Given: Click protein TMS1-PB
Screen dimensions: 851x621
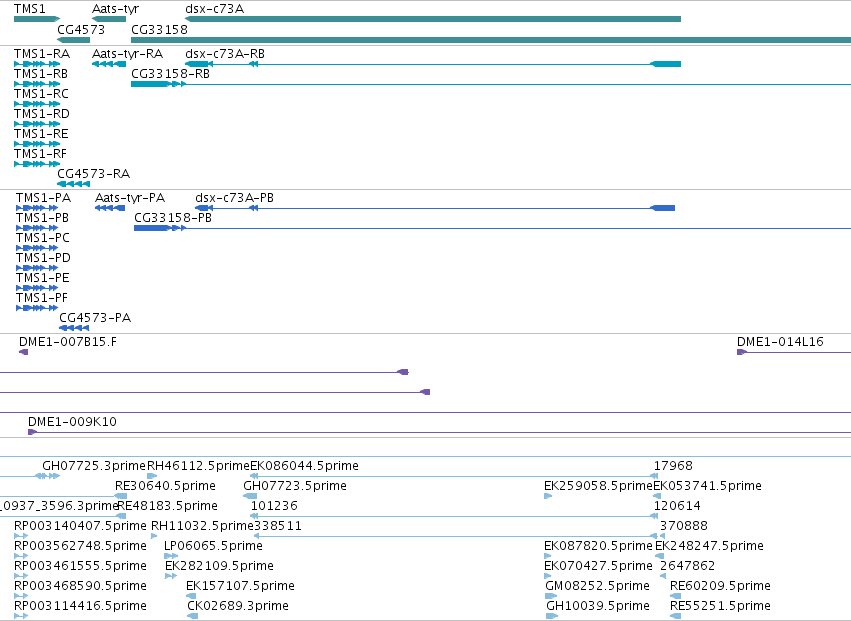Looking at the screenshot, I should [42, 218].
